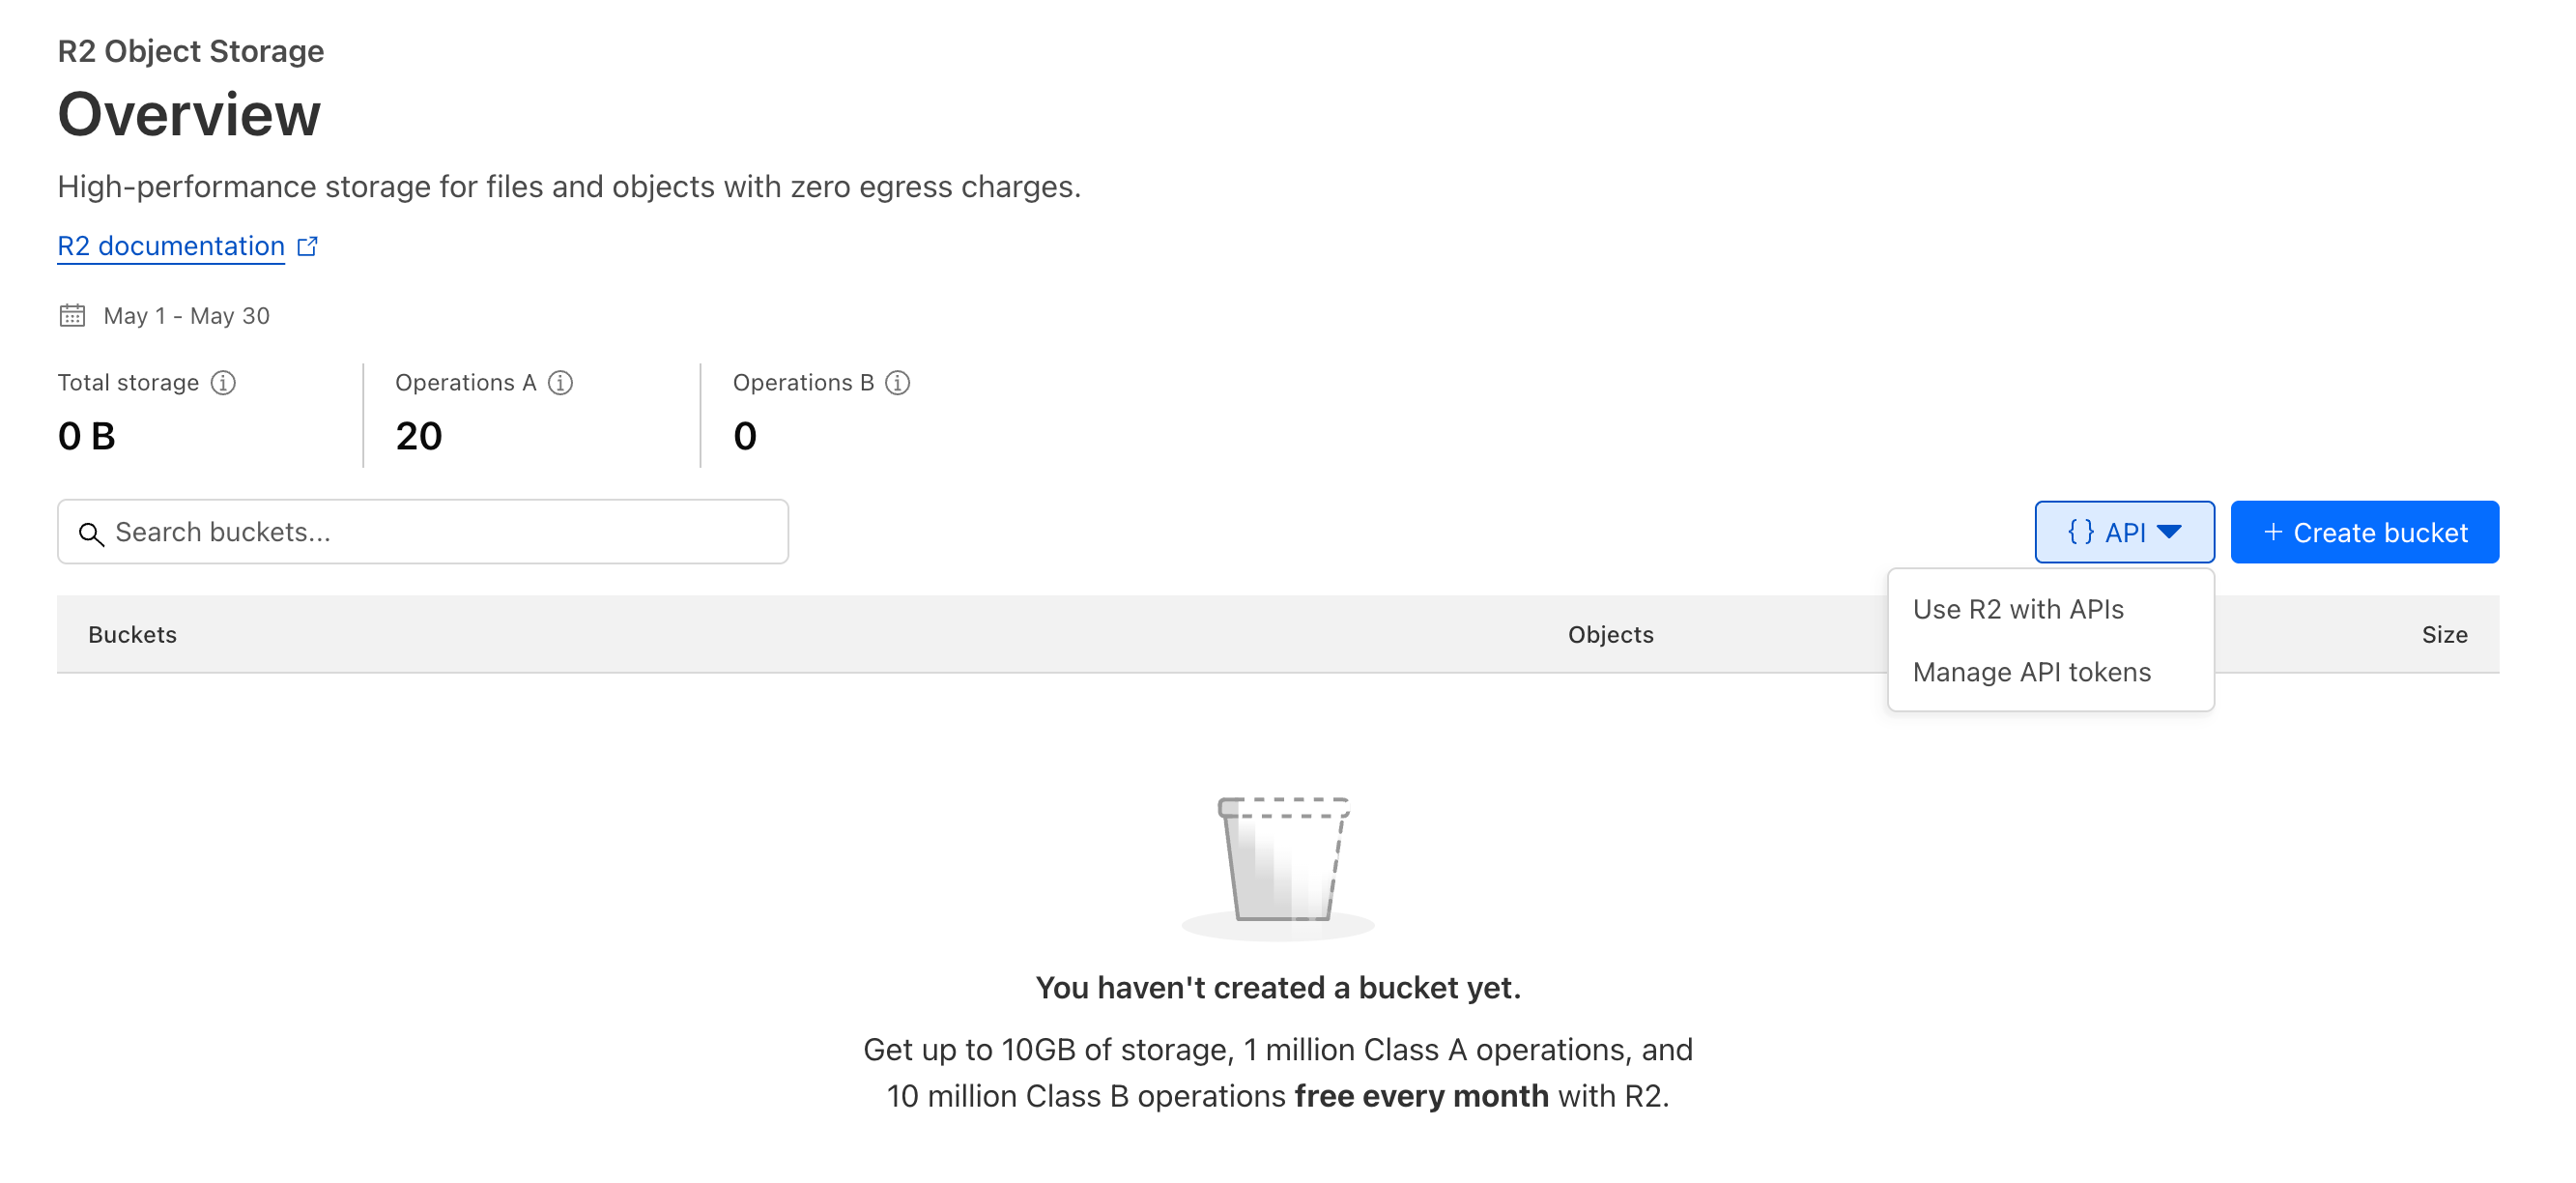Click the R2 Object Storage breadcrumb
The height and width of the screenshot is (1183, 2576).
pyautogui.click(x=190, y=51)
